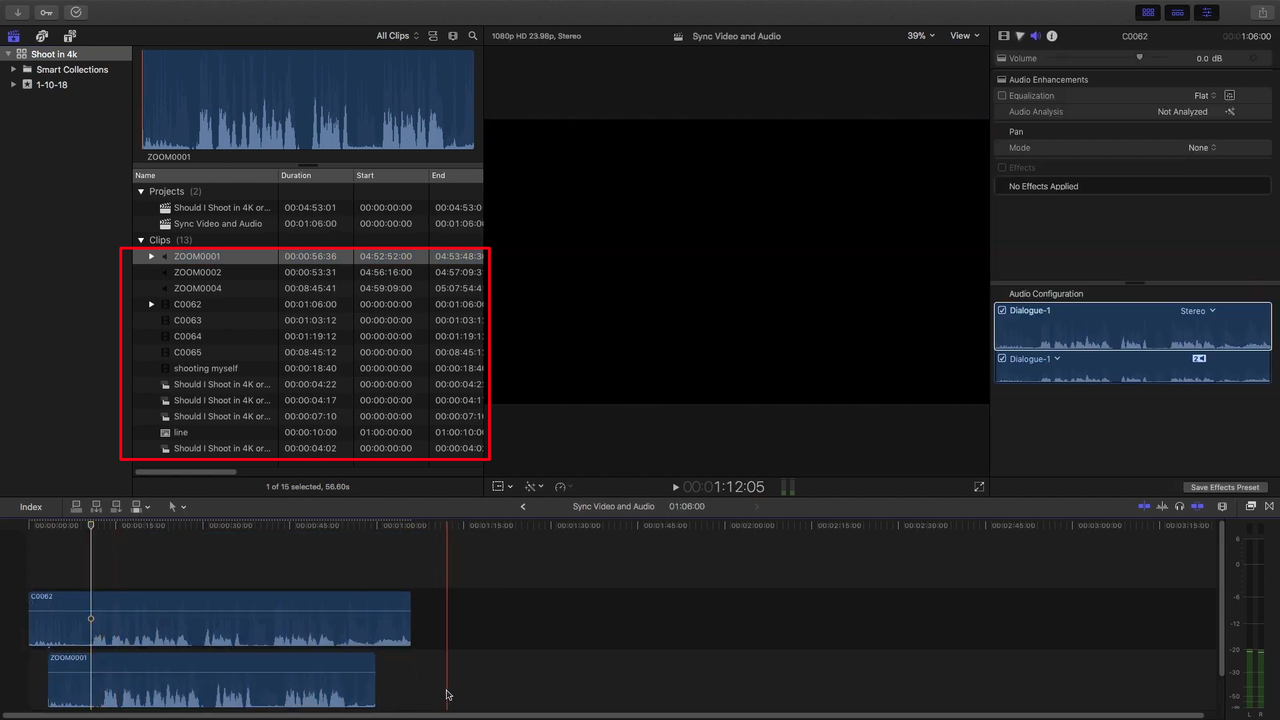Open the All Clips filter dropdown

pos(398,35)
